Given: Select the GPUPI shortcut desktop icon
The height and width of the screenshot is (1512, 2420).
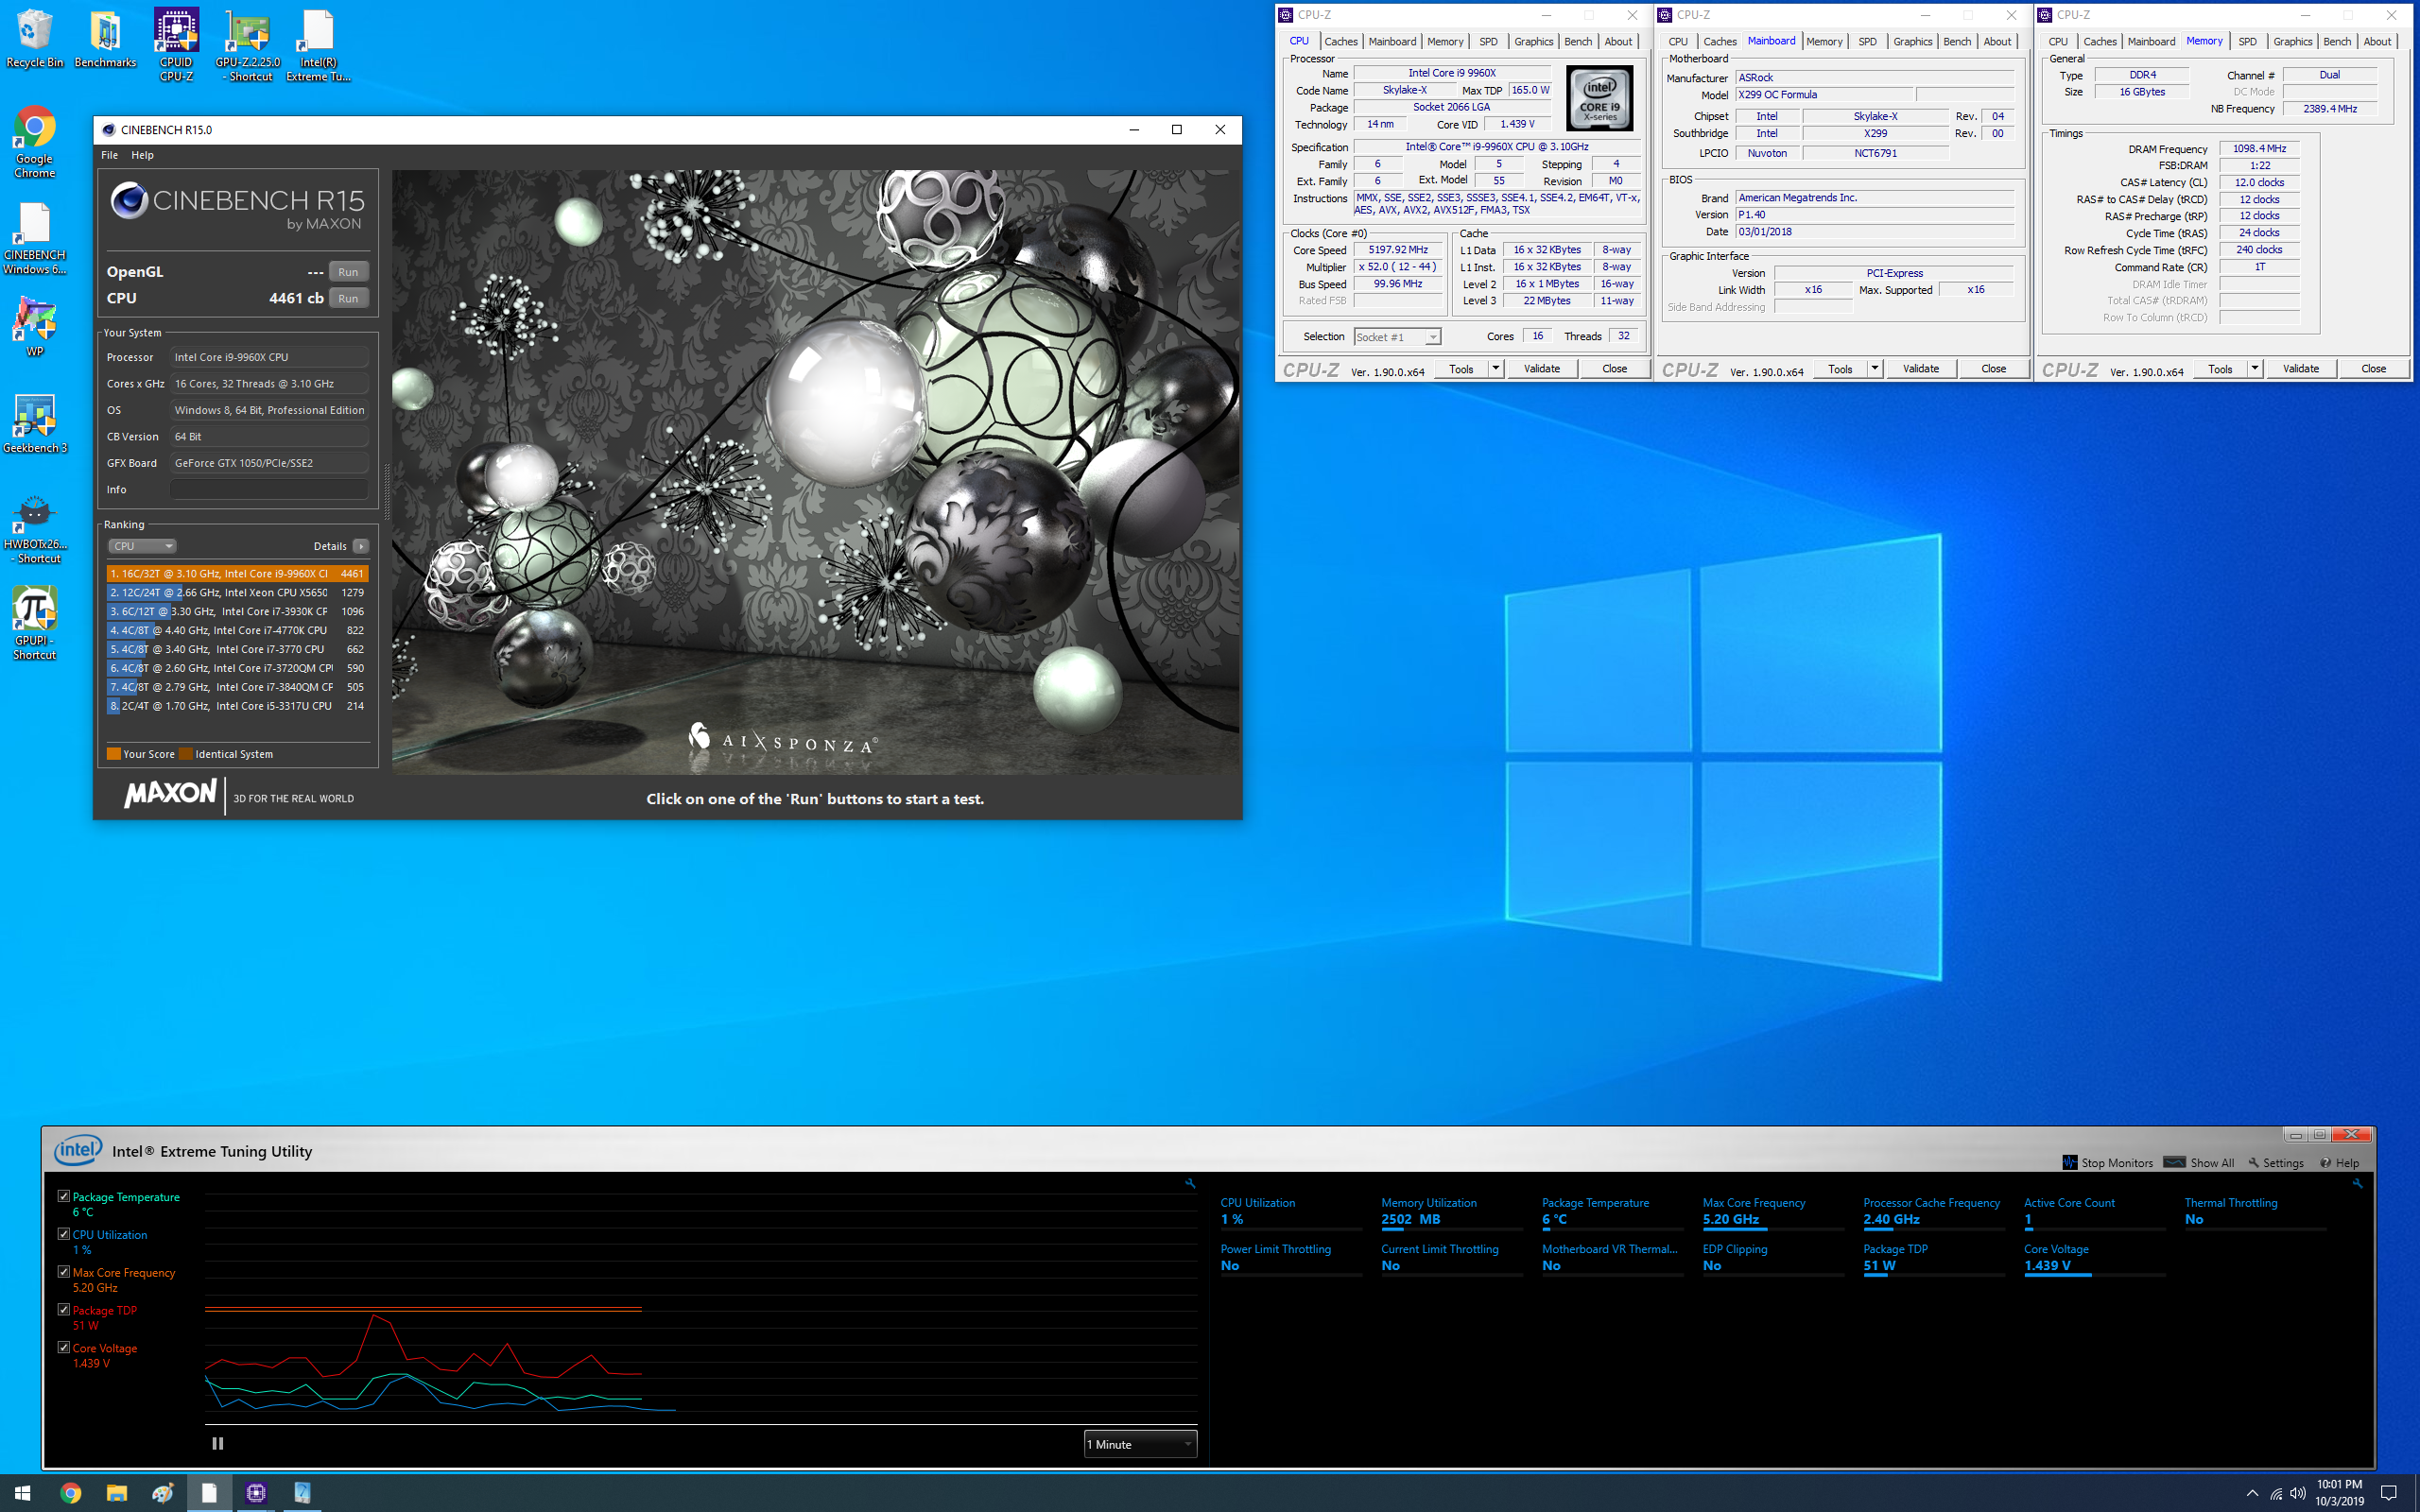Looking at the screenshot, I should pyautogui.click(x=35, y=624).
